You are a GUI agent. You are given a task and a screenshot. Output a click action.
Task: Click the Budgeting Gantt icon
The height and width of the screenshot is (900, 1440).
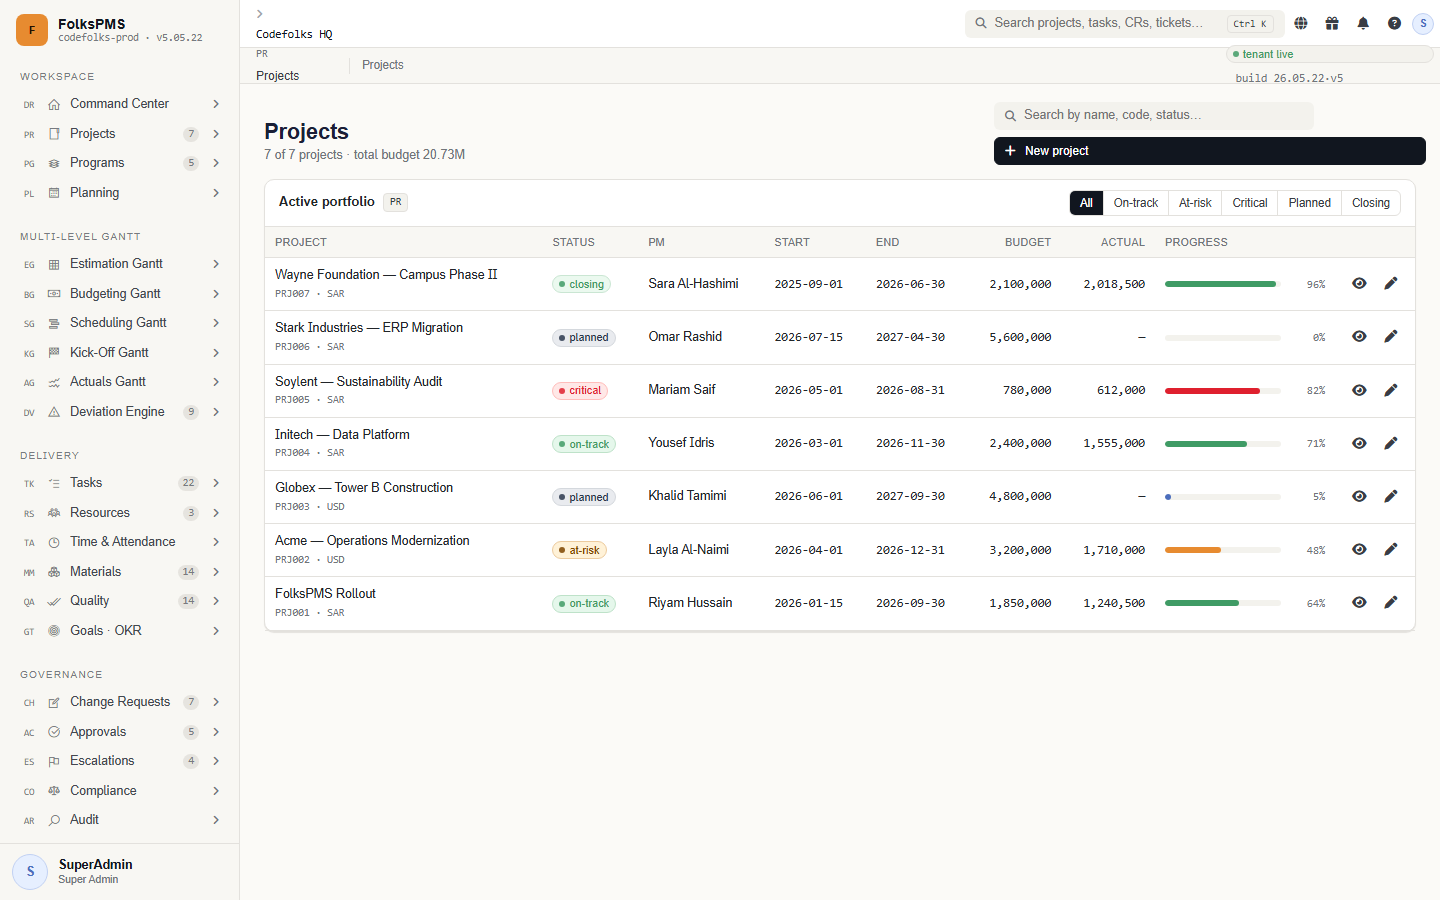pos(54,294)
